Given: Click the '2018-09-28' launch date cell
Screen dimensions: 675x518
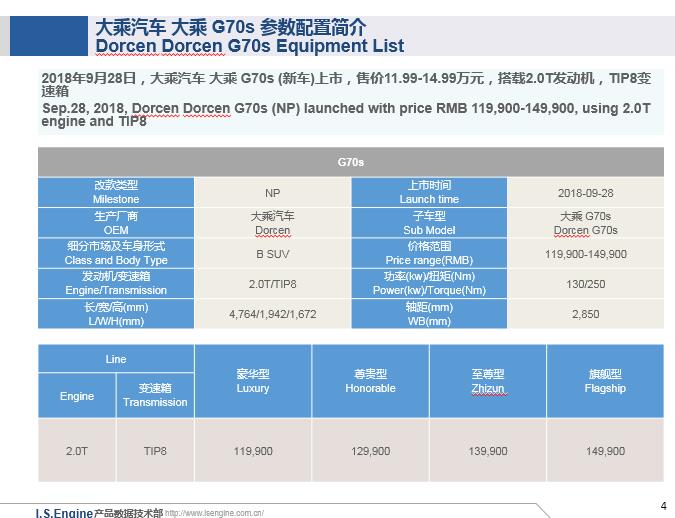Looking at the screenshot, I should 585,192.
